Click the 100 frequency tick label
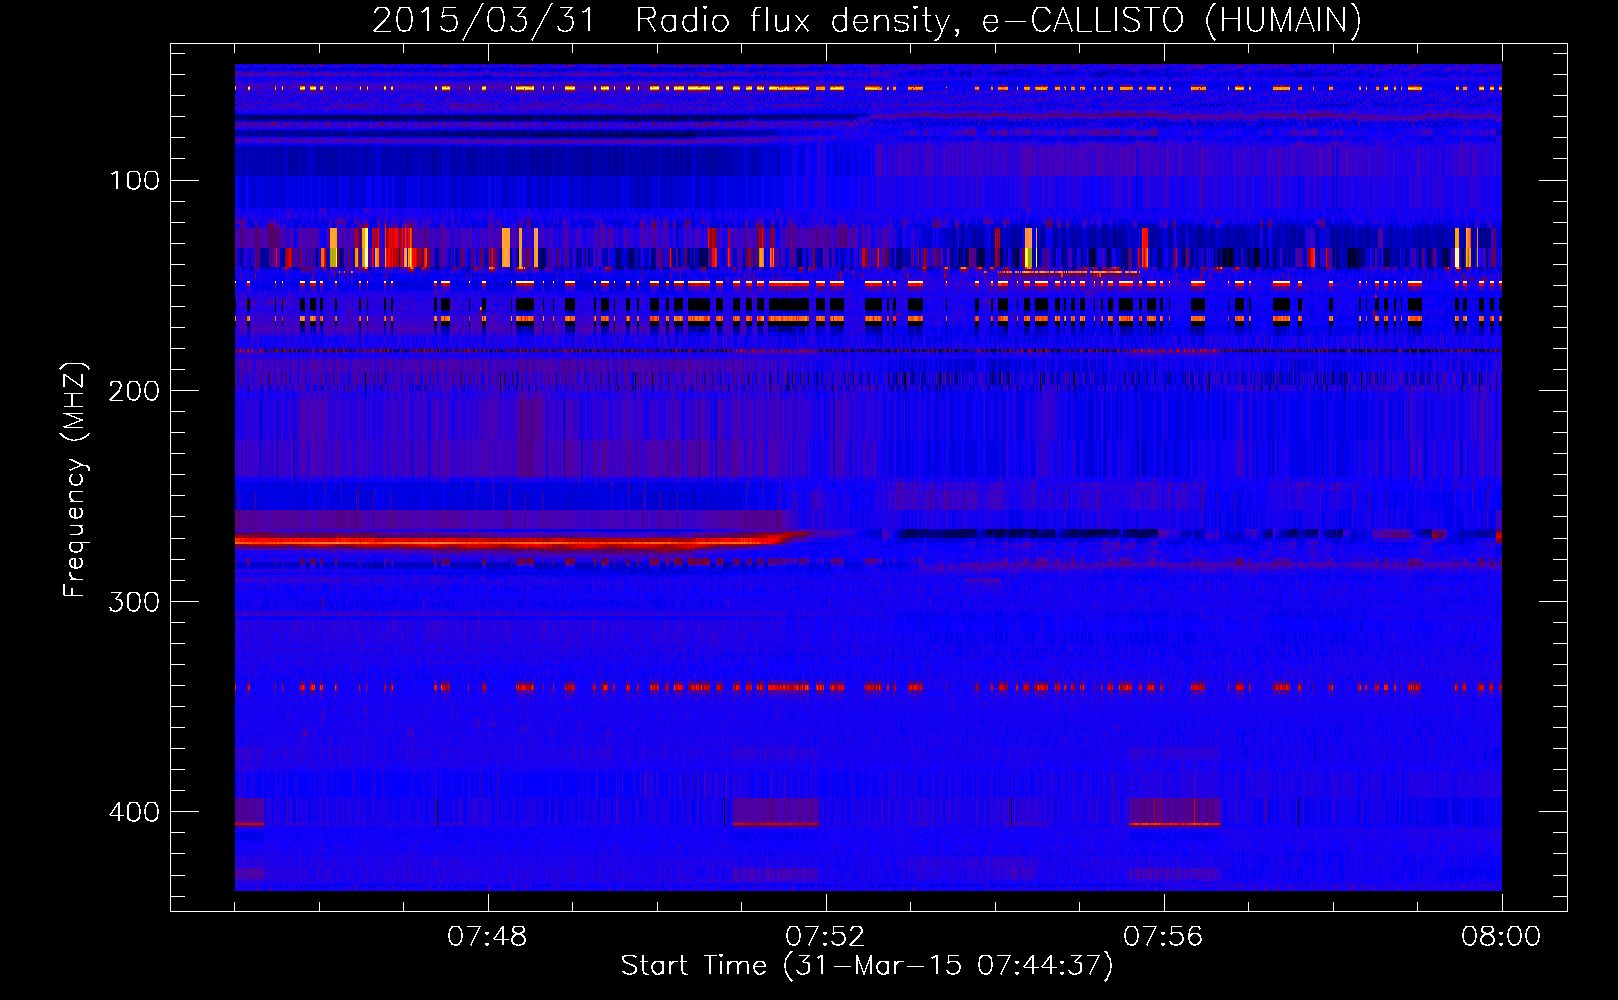Viewport: 1618px width, 1000px height. (135, 180)
